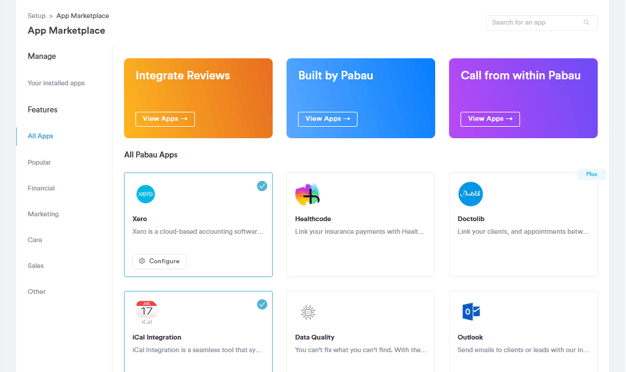
Task: Click Healthcode description about insurance payments
Action: coord(360,232)
